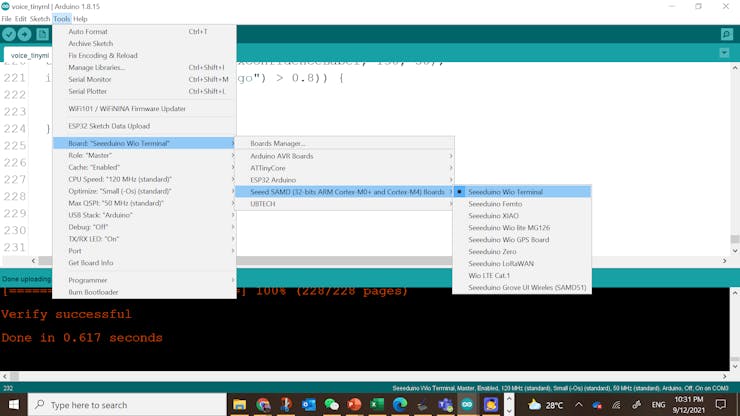740x416 pixels.
Task: Open Microsoft Teams from taskbar
Action: click(445, 405)
